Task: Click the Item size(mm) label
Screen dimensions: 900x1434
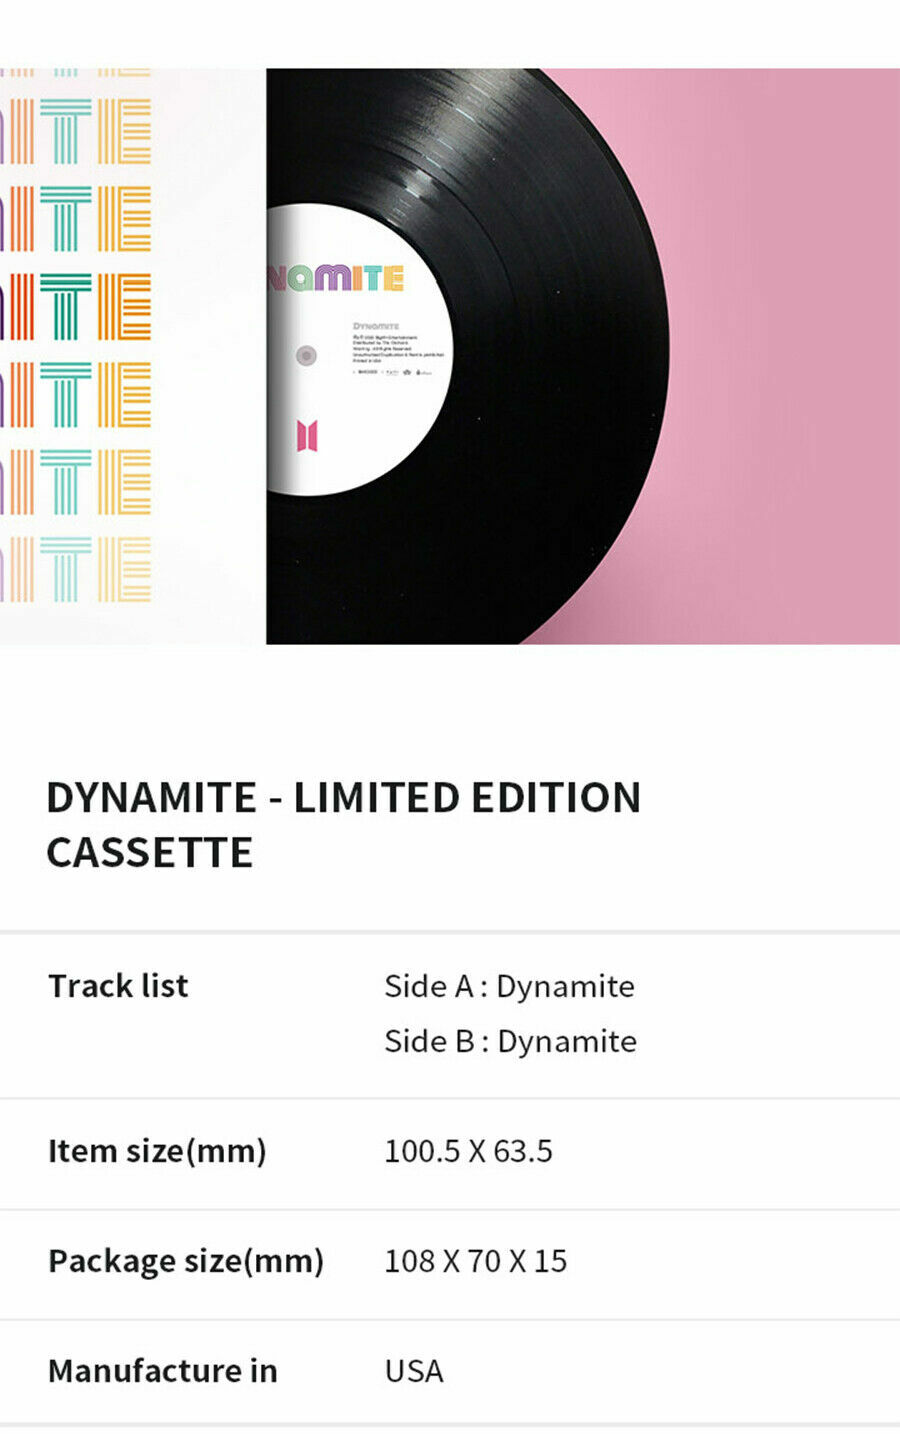Action: pyautogui.click(x=157, y=1151)
